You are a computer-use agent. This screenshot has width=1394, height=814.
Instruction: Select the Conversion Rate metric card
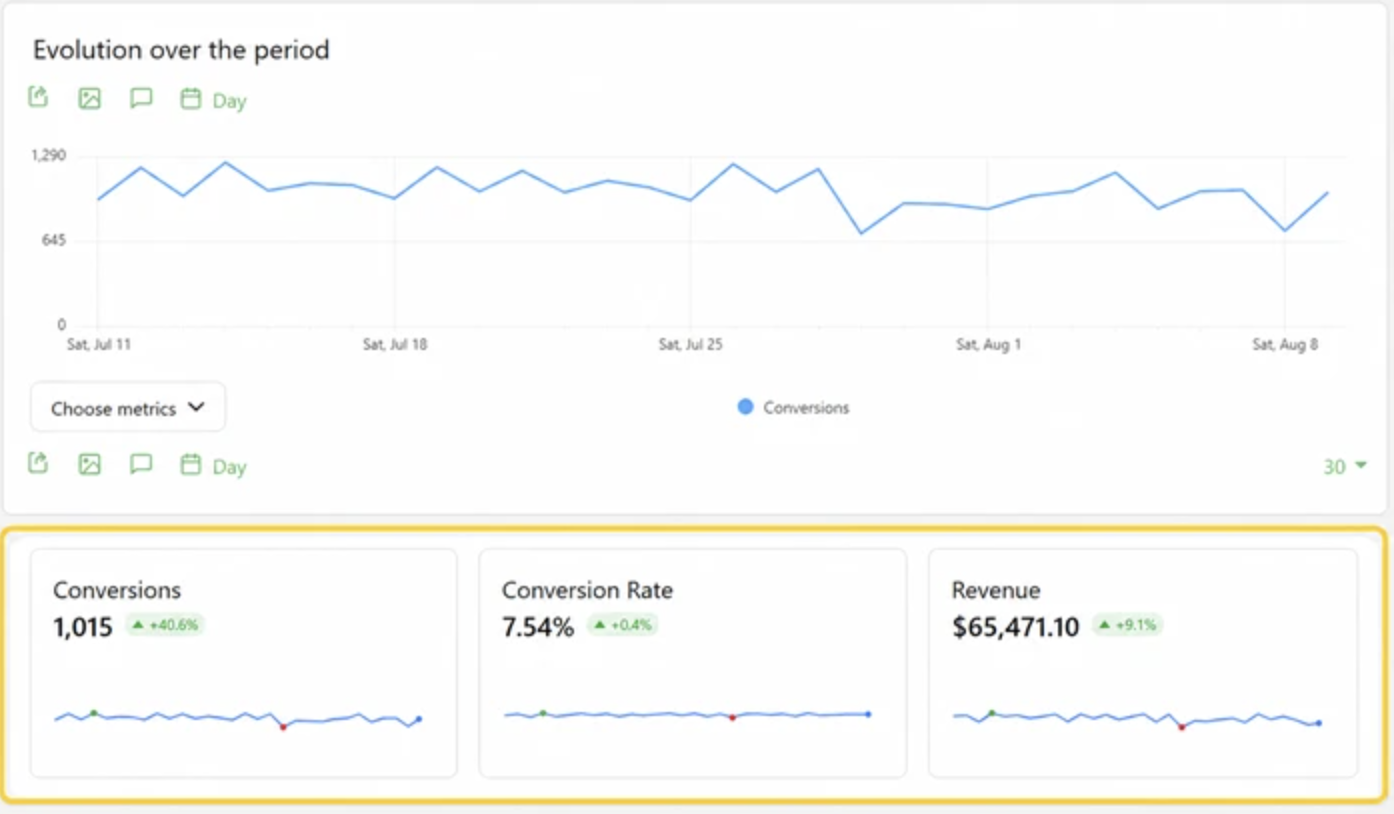pyautogui.click(x=693, y=662)
